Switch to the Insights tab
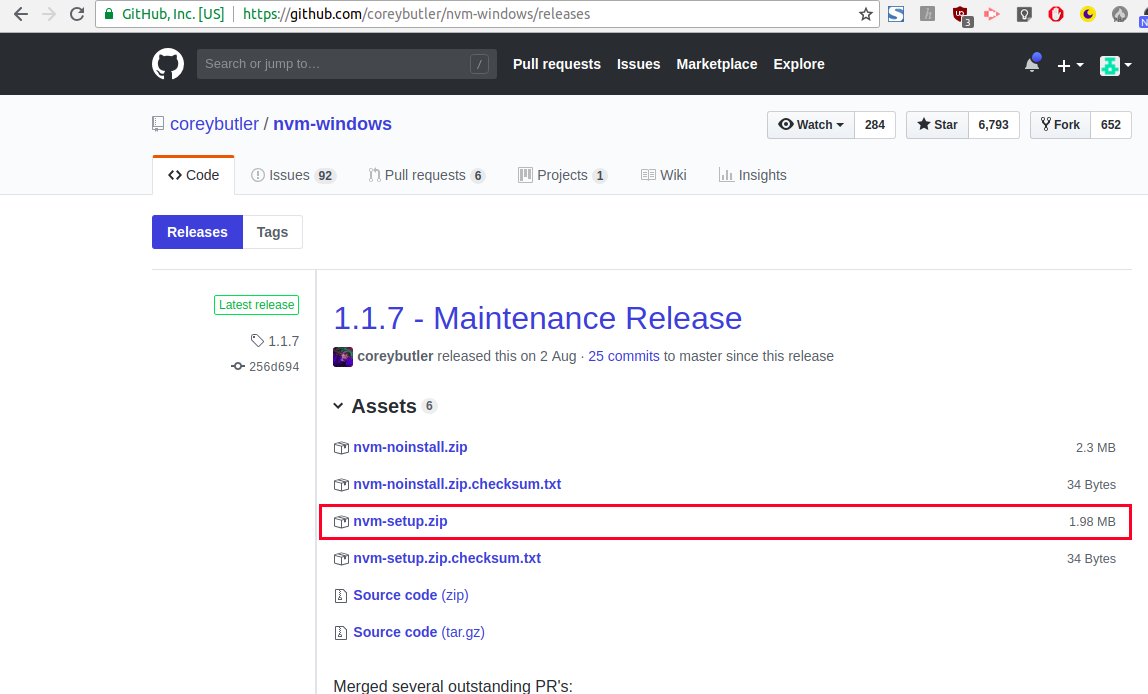1148x694 pixels. [x=753, y=175]
